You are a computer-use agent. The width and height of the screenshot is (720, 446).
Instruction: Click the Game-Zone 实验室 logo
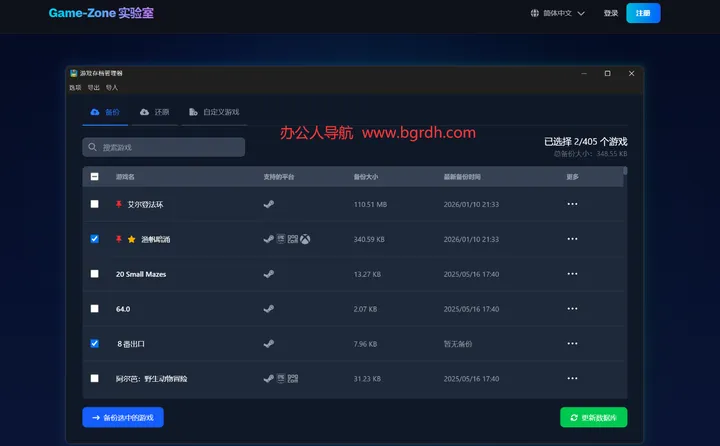(x=101, y=13)
